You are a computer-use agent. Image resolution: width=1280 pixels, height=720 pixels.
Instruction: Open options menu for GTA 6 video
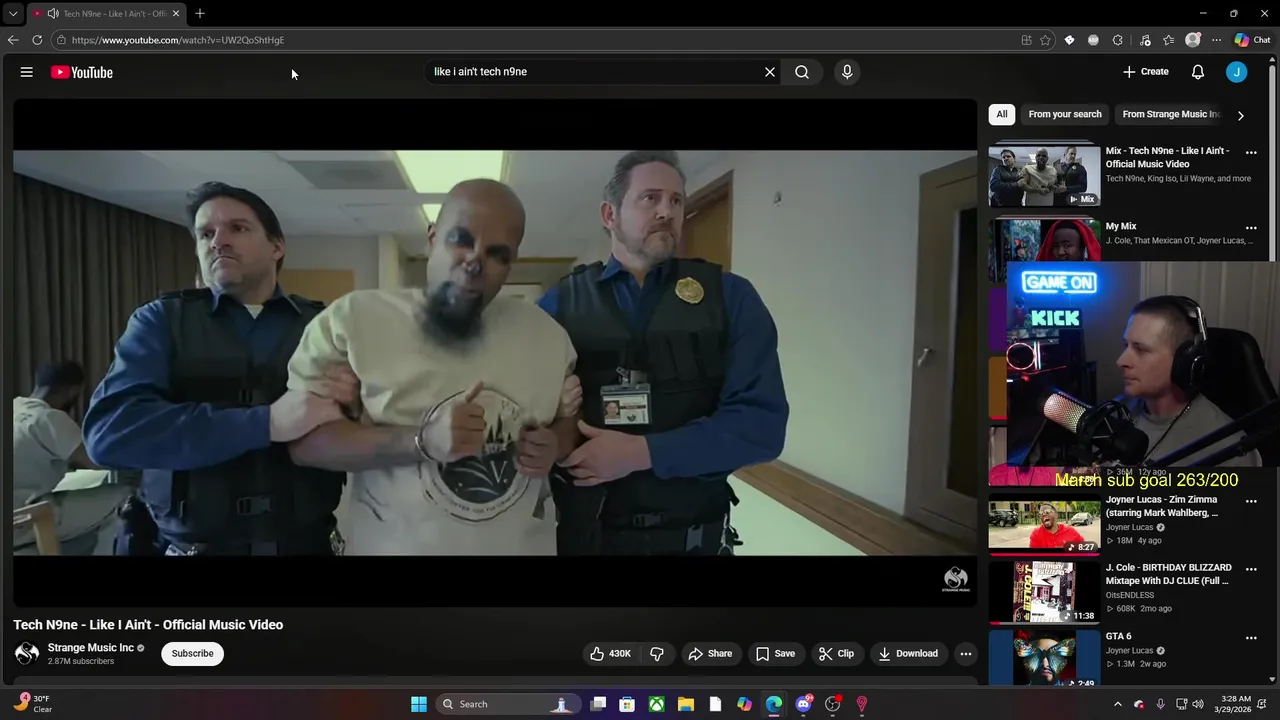coord(1251,638)
